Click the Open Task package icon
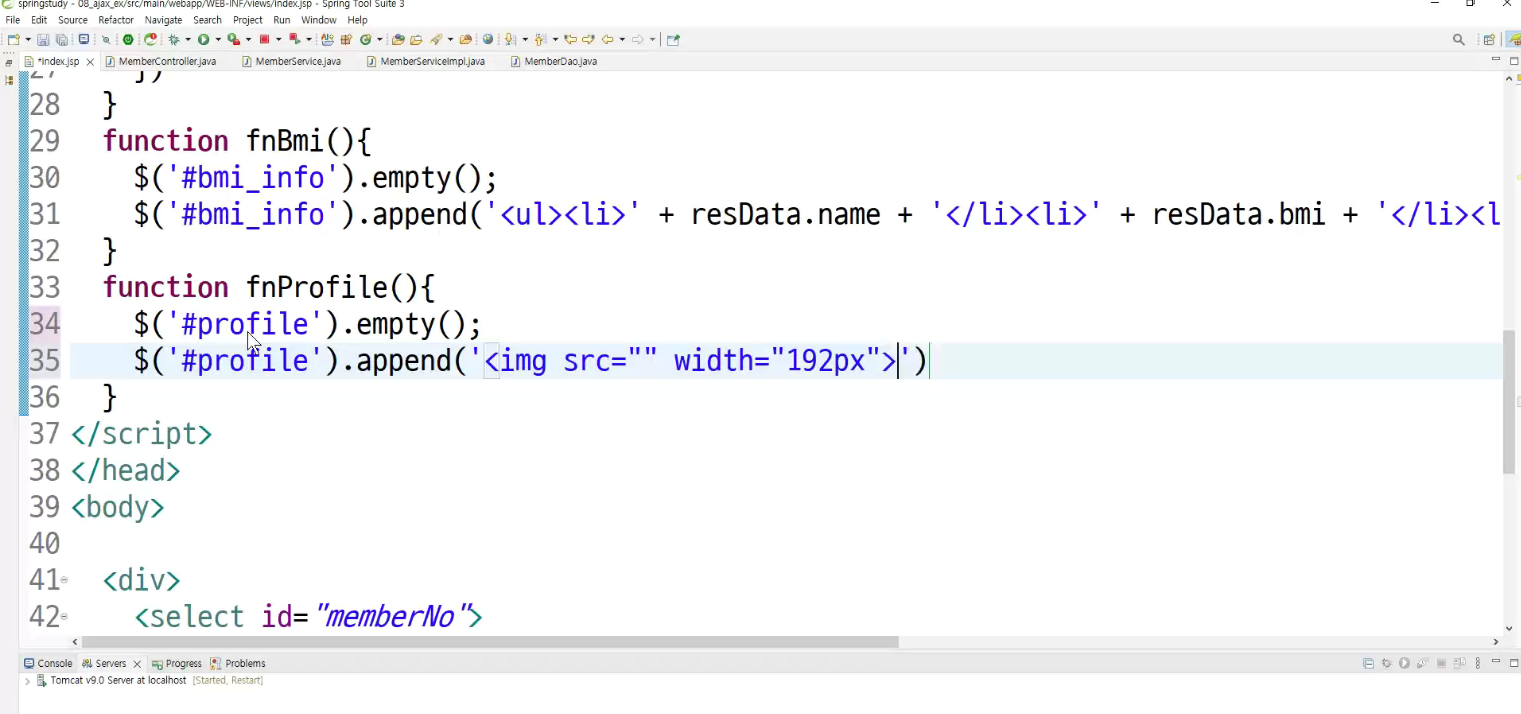 (416, 40)
